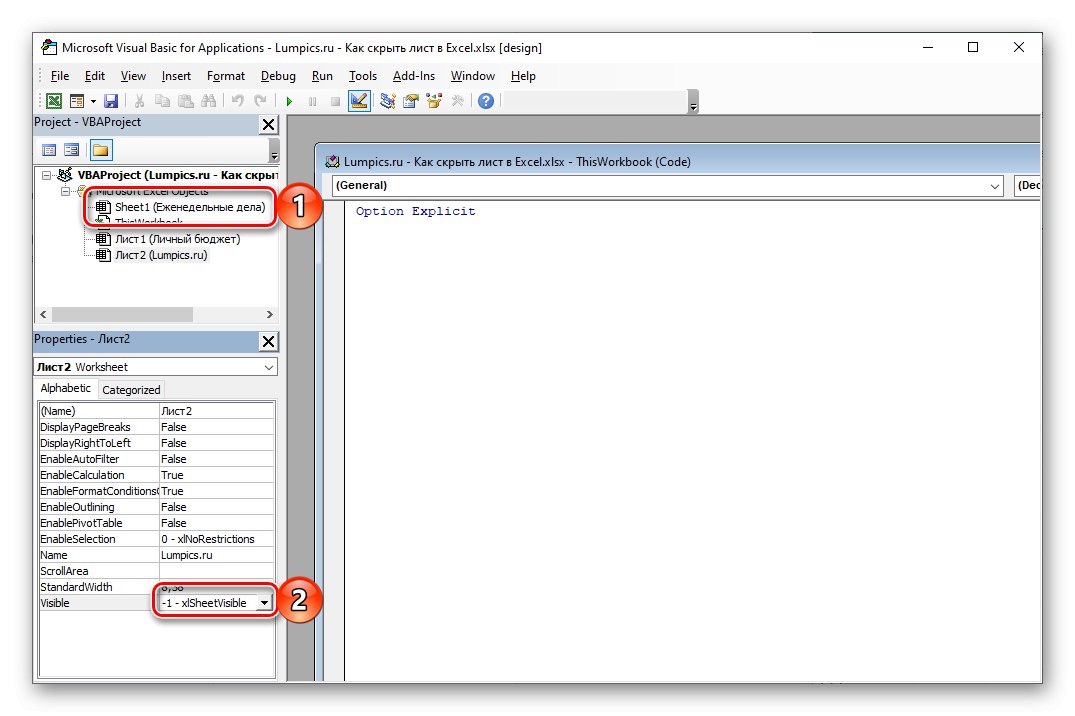Click the Name property value Lumpics.ru
This screenshot has width=1075, height=716.
click(217, 555)
